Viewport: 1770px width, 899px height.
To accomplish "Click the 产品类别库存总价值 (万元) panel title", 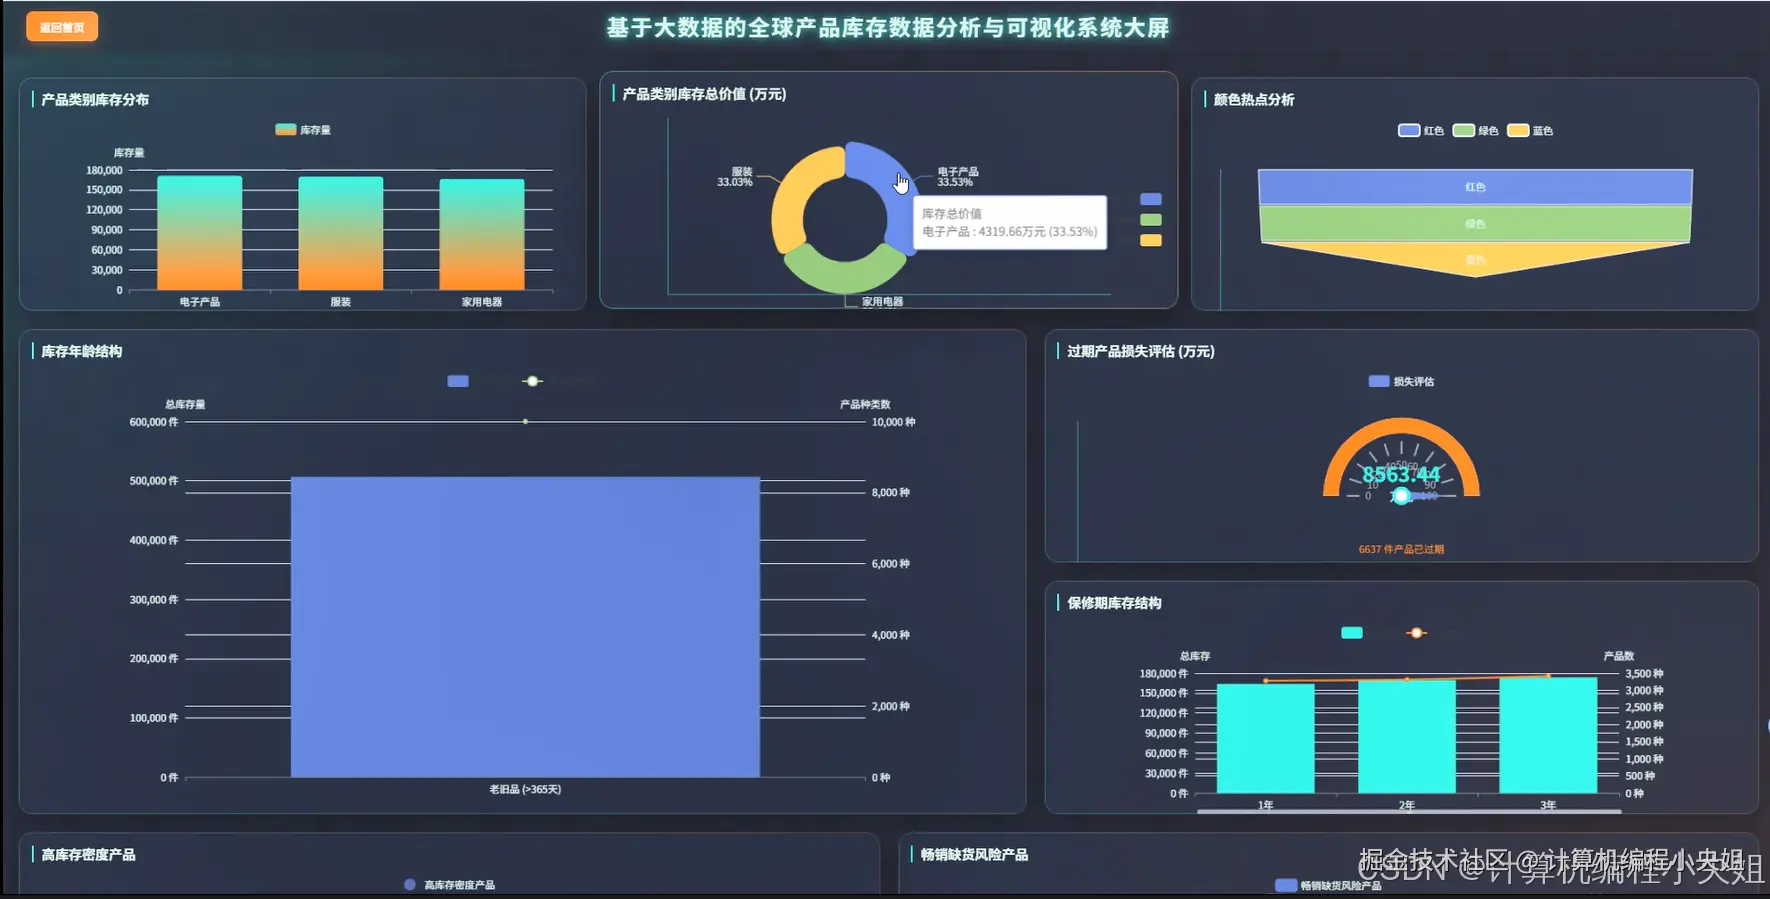I will [704, 94].
